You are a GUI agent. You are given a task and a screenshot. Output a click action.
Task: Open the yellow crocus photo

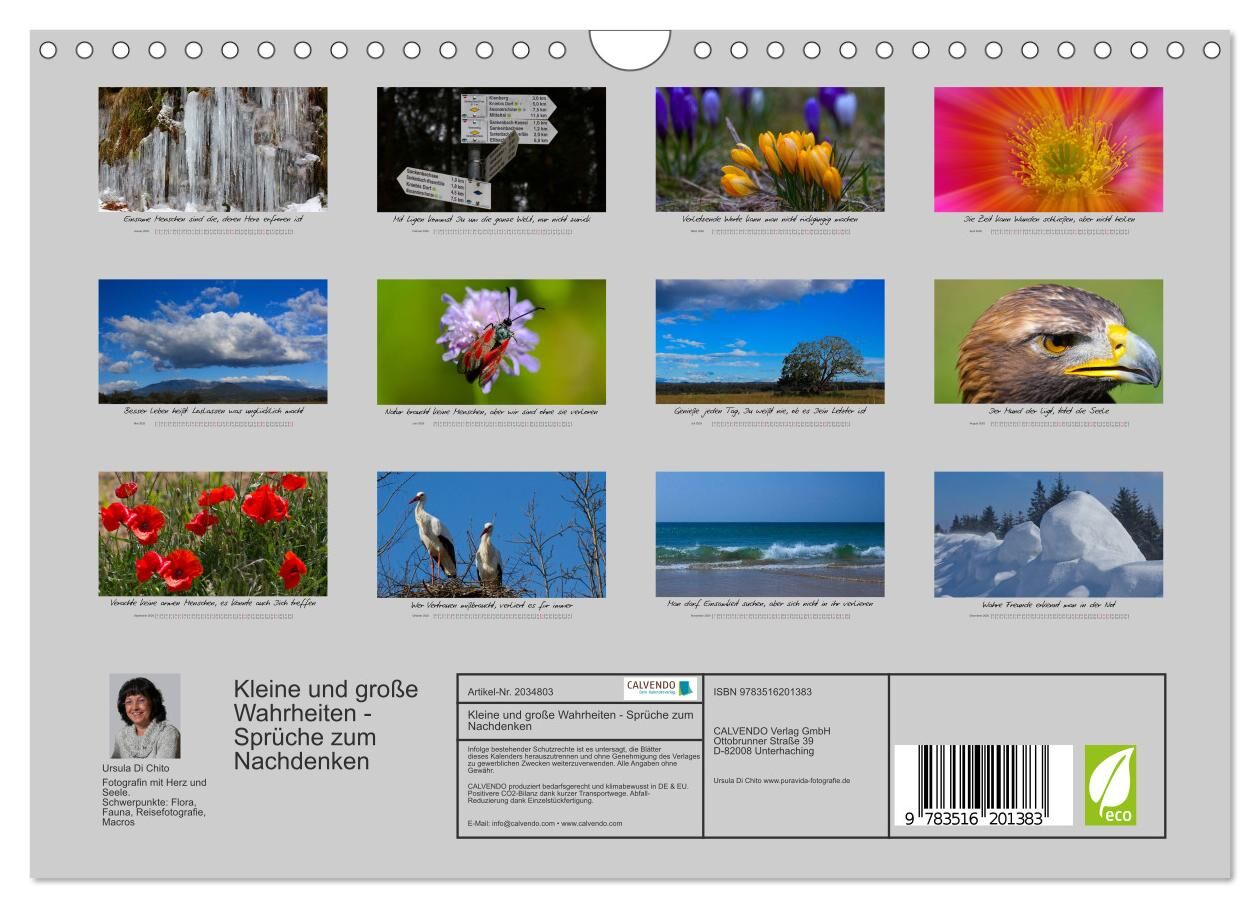coord(769,149)
